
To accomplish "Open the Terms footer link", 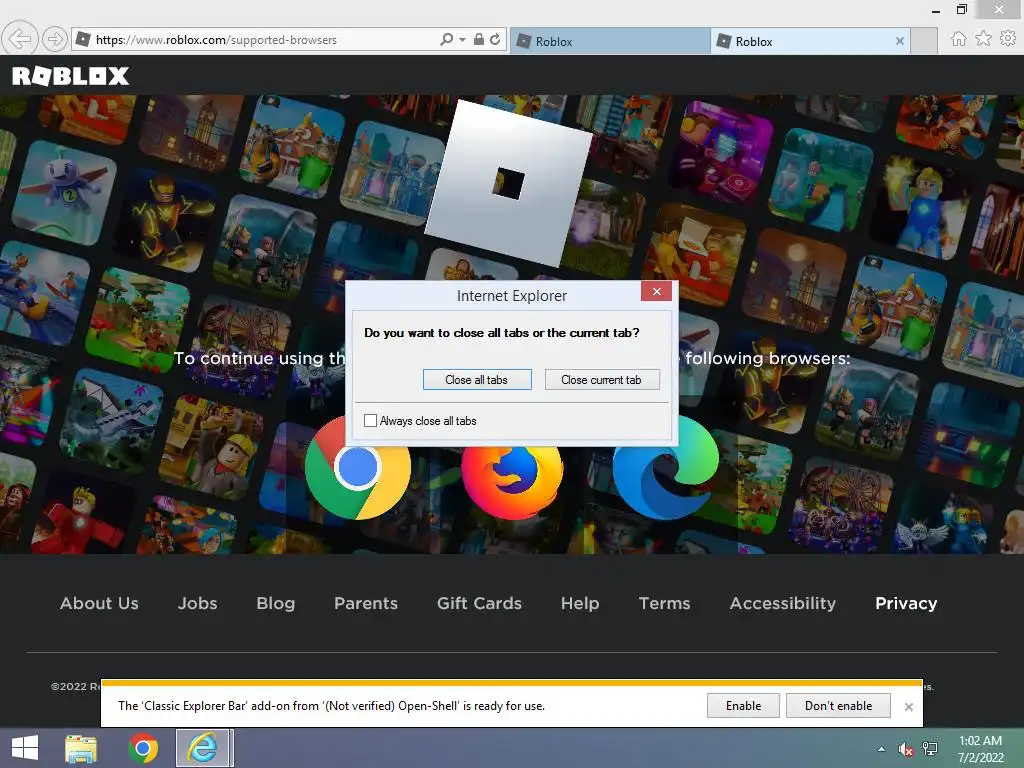I will pyautogui.click(x=664, y=603).
